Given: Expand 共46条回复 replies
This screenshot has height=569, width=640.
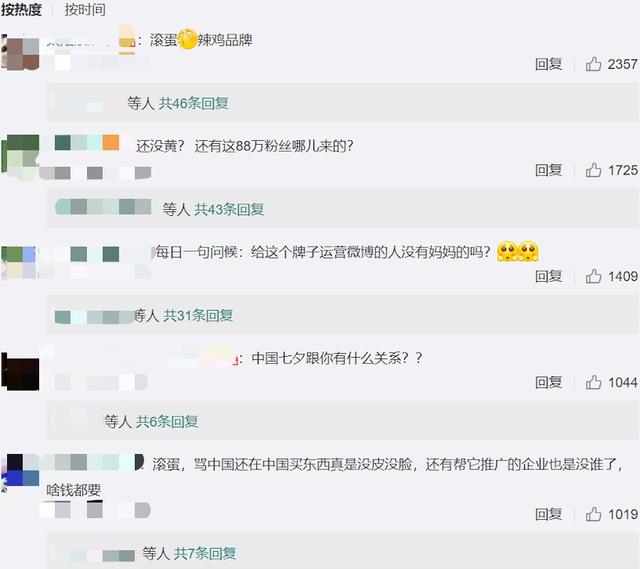Looking at the screenshot, I should (x=193, y=103).
